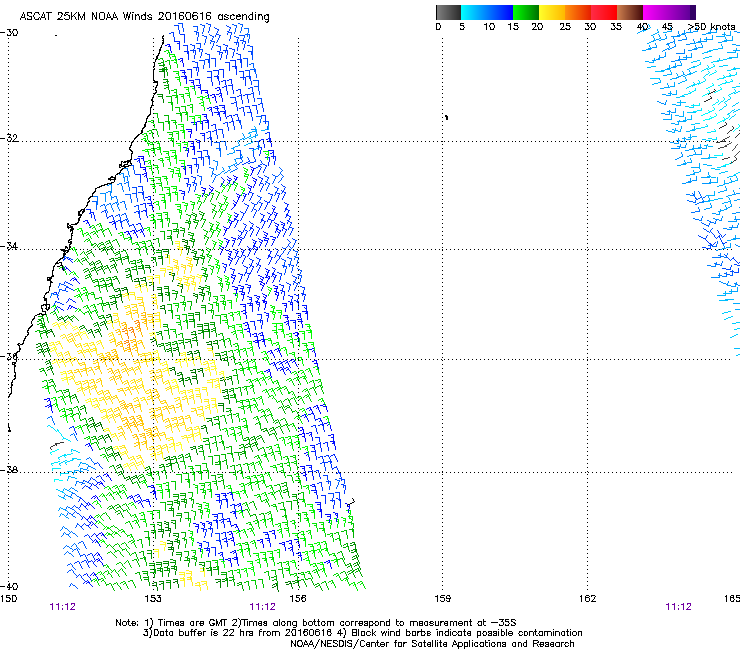Click the green 15–20 knots legend segment
This screenshot has width=740, height=650.
[x=526, y=12]
